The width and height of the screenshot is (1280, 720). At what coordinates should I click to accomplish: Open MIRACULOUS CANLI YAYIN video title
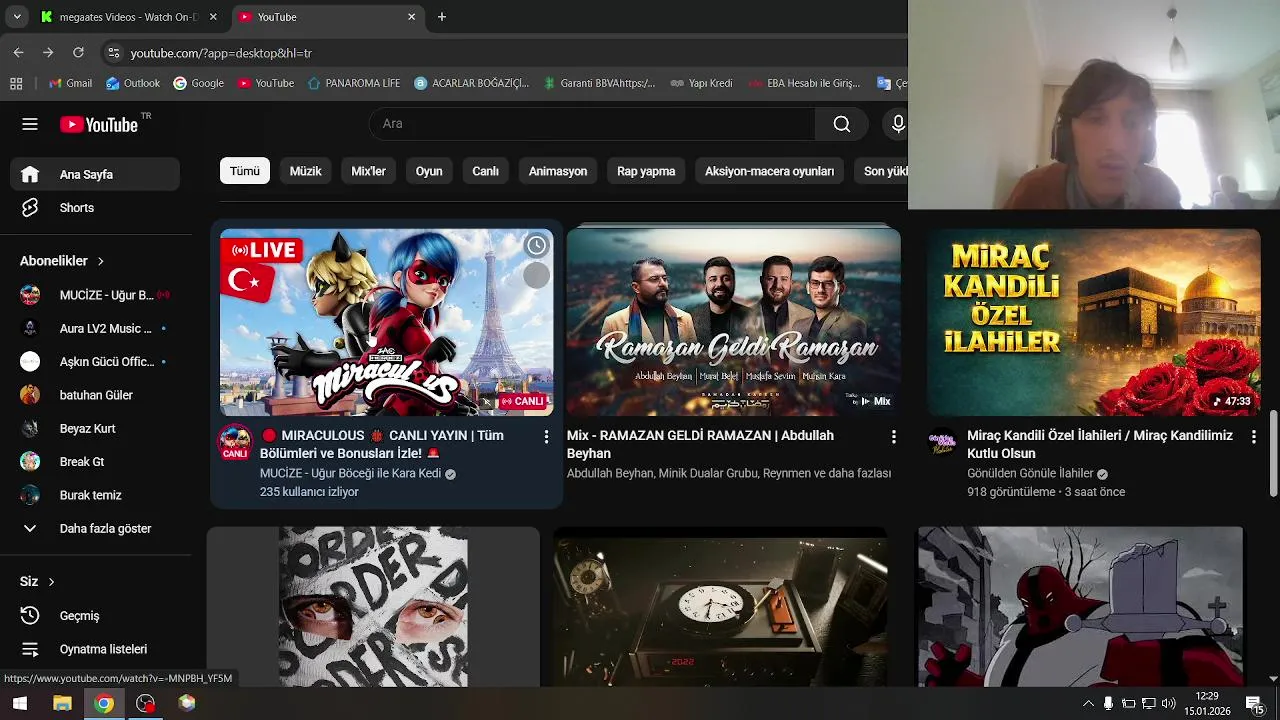pyautogui.click(x=382, y=444)
